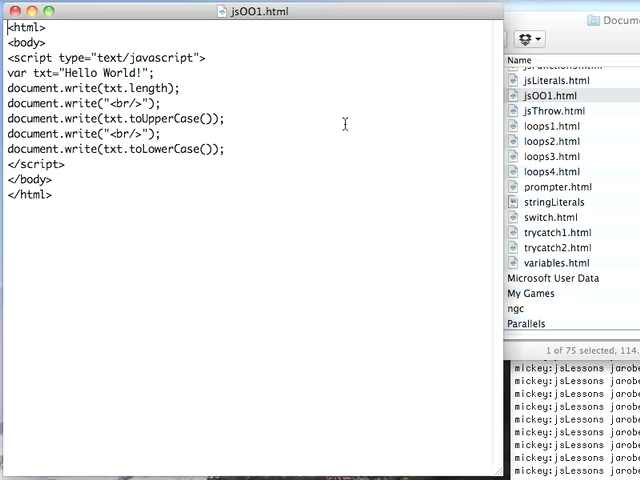Click the document.write(txt.toUpperCase()) line
The image size is (640, 480).
tap(116, 119)
